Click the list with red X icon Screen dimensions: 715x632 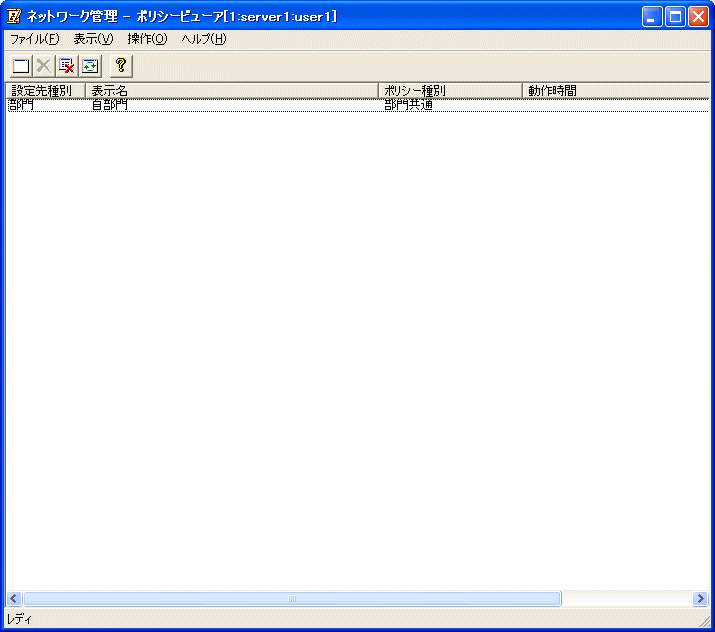pos(67,66)
